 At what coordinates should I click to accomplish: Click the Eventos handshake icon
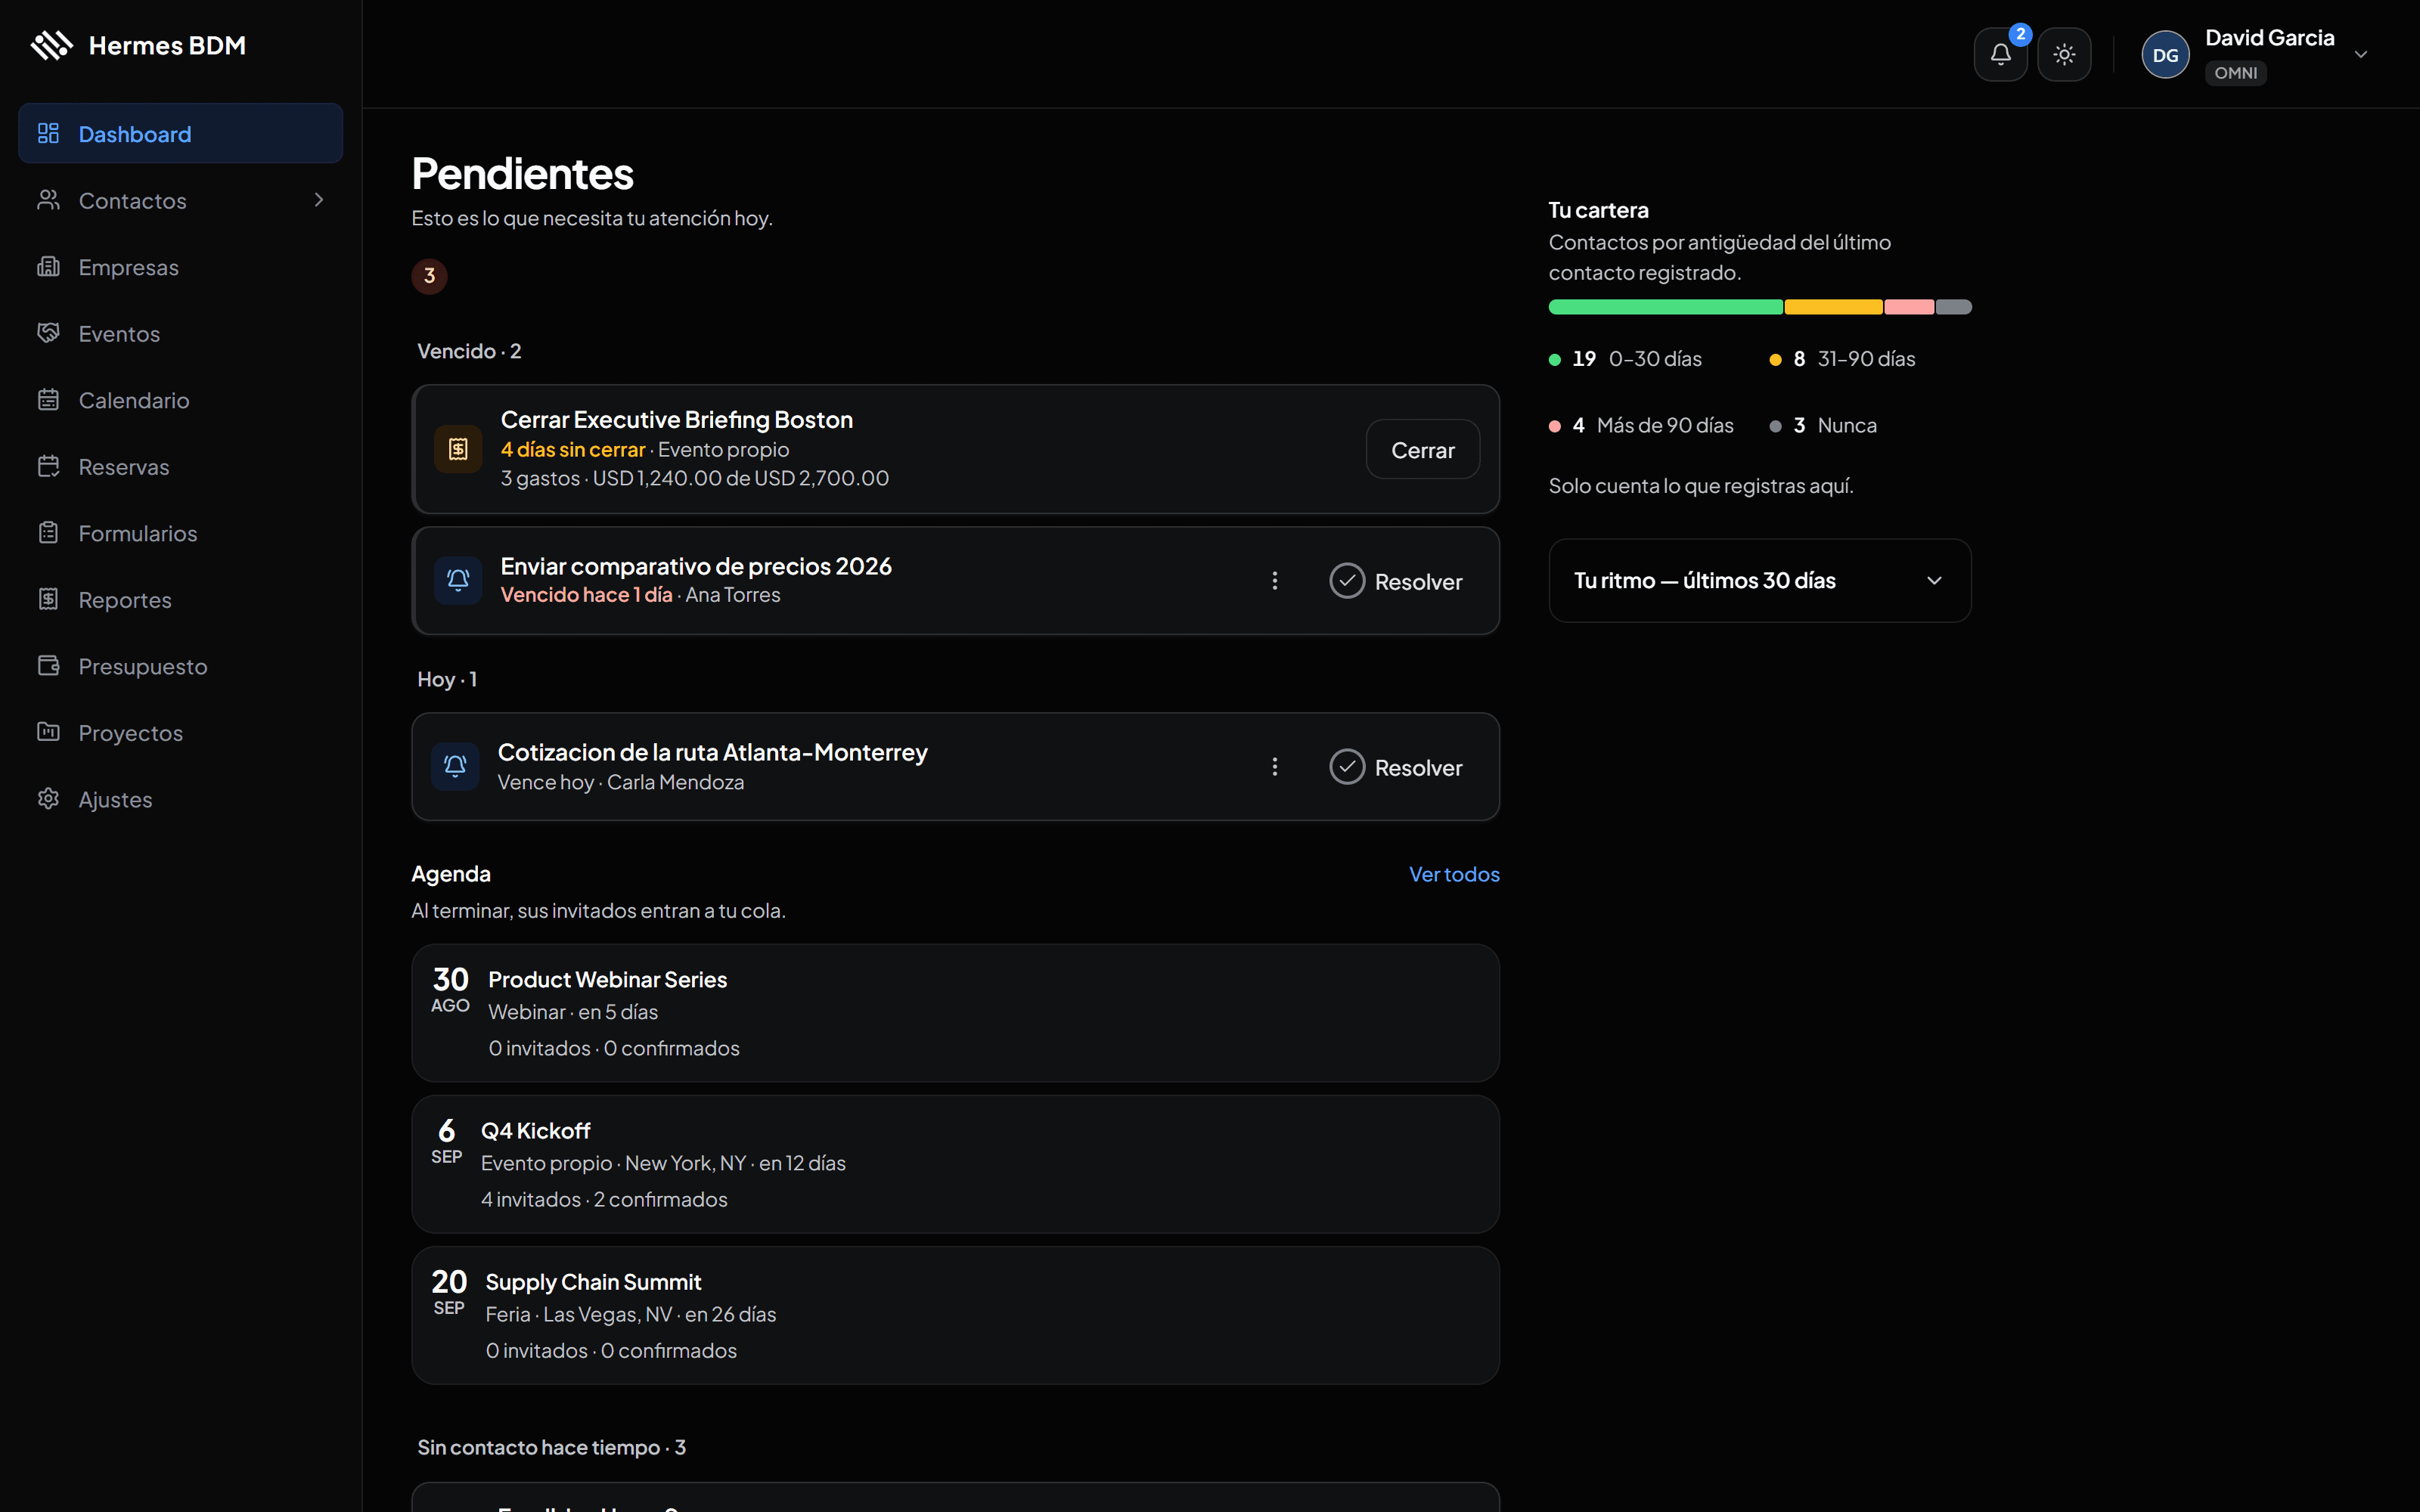click(x=48, y=333)
